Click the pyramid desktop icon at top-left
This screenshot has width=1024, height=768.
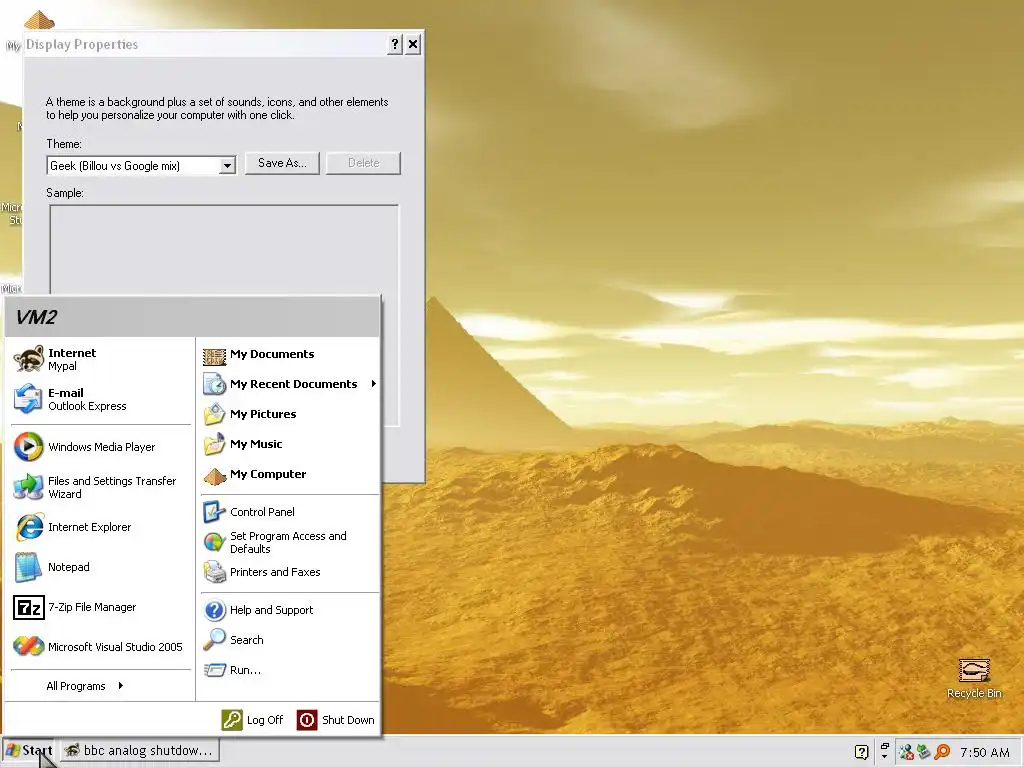pyautogui.click(x=39, y=20)
